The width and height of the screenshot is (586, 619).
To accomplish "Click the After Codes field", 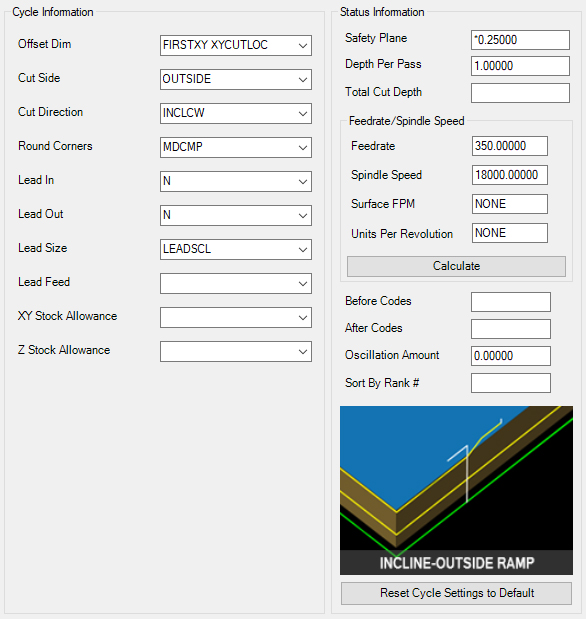I will coord(511,329).
